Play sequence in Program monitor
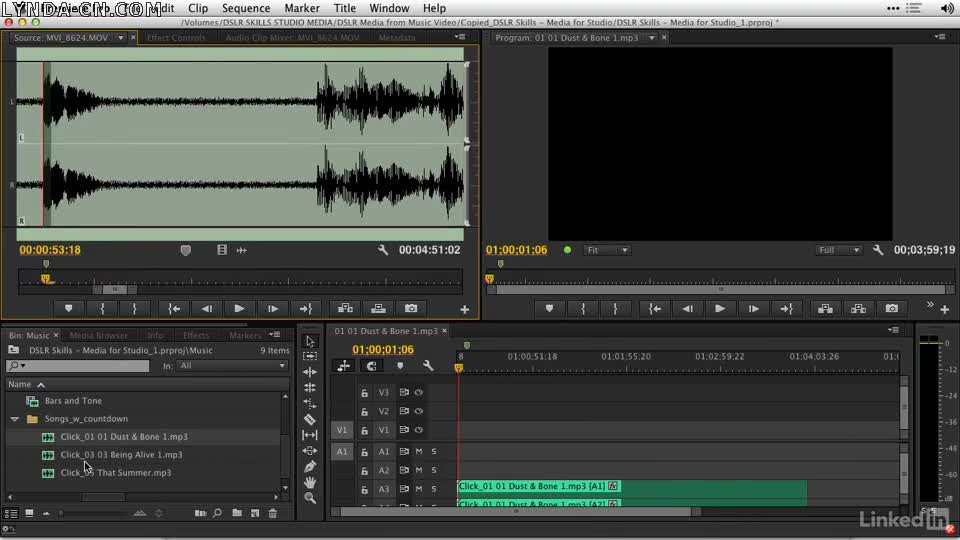The height and width of the screenshot is (540, 960). [720, 309]
